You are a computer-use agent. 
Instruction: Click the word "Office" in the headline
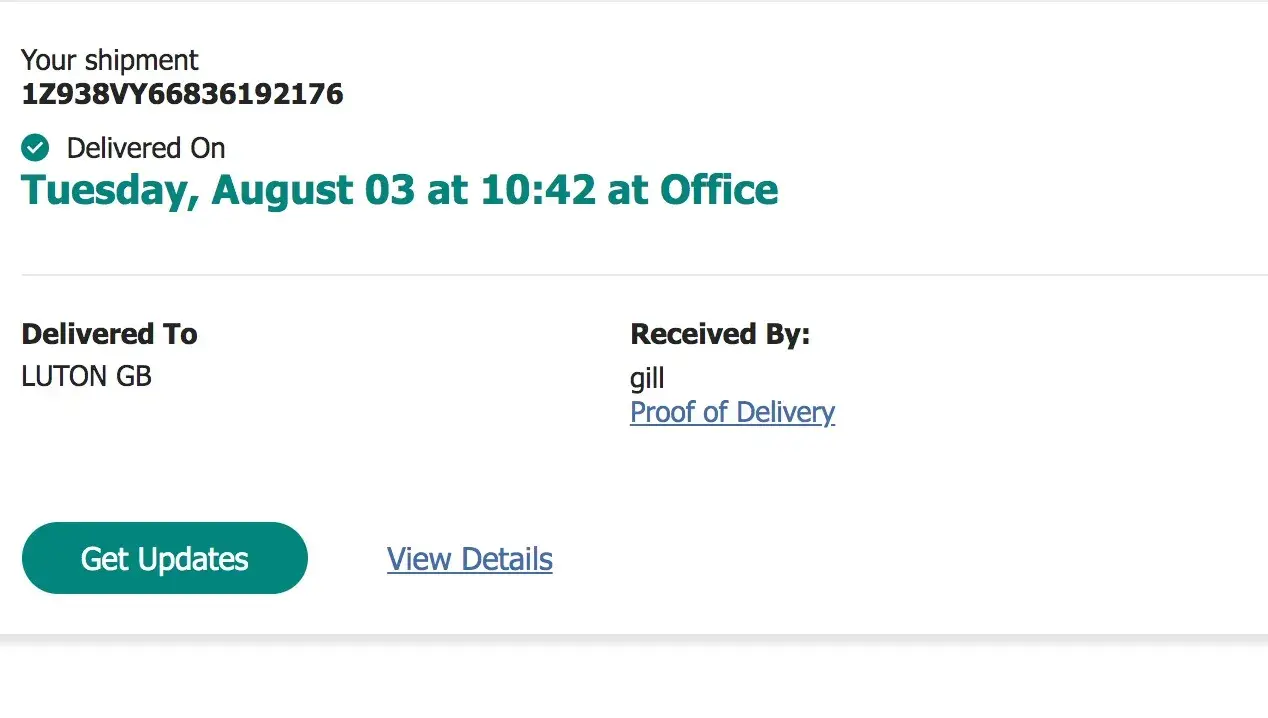(x=718, y=189)
